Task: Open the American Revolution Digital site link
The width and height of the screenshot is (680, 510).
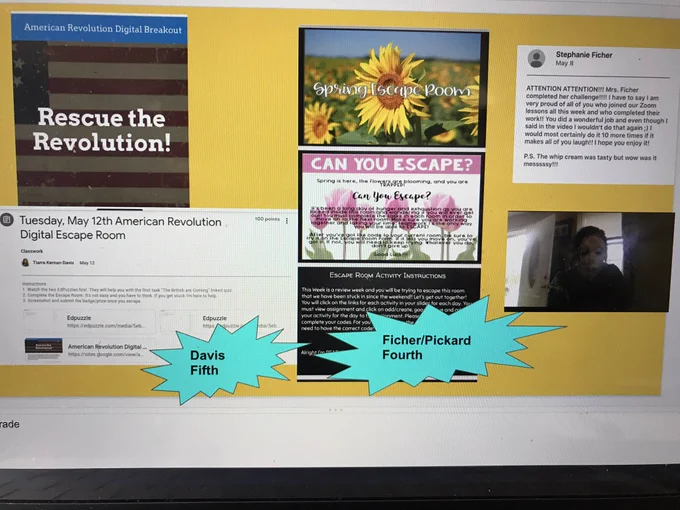Action: (107, 350)
